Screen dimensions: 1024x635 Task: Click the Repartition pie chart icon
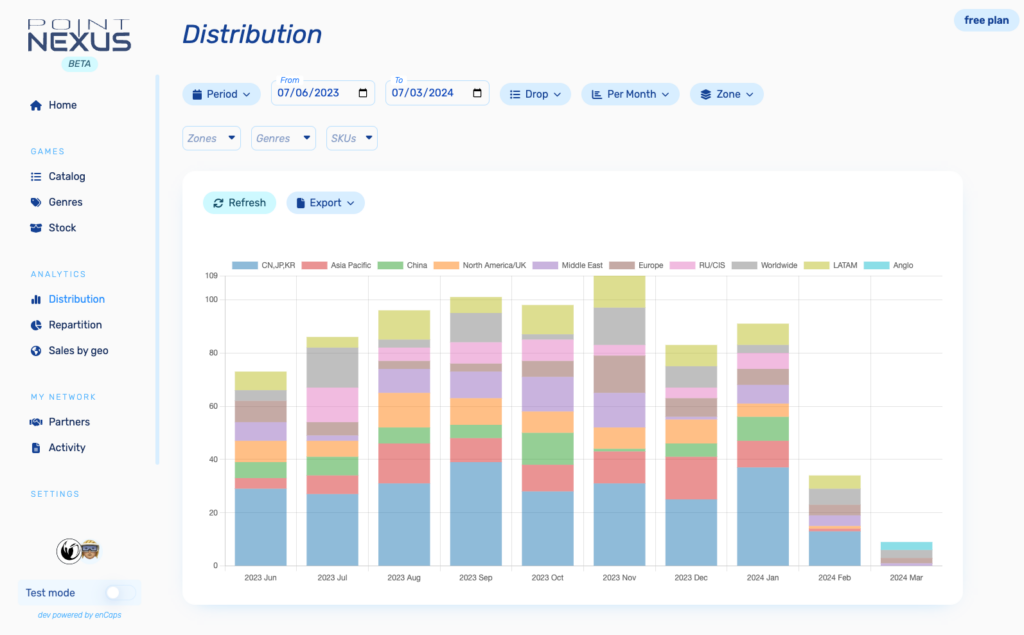pos(36,325)
